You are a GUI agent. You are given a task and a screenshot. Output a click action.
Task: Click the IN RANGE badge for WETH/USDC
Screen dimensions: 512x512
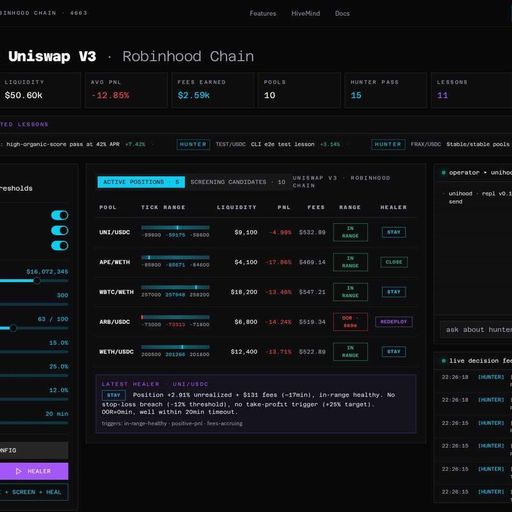[350, 352]
